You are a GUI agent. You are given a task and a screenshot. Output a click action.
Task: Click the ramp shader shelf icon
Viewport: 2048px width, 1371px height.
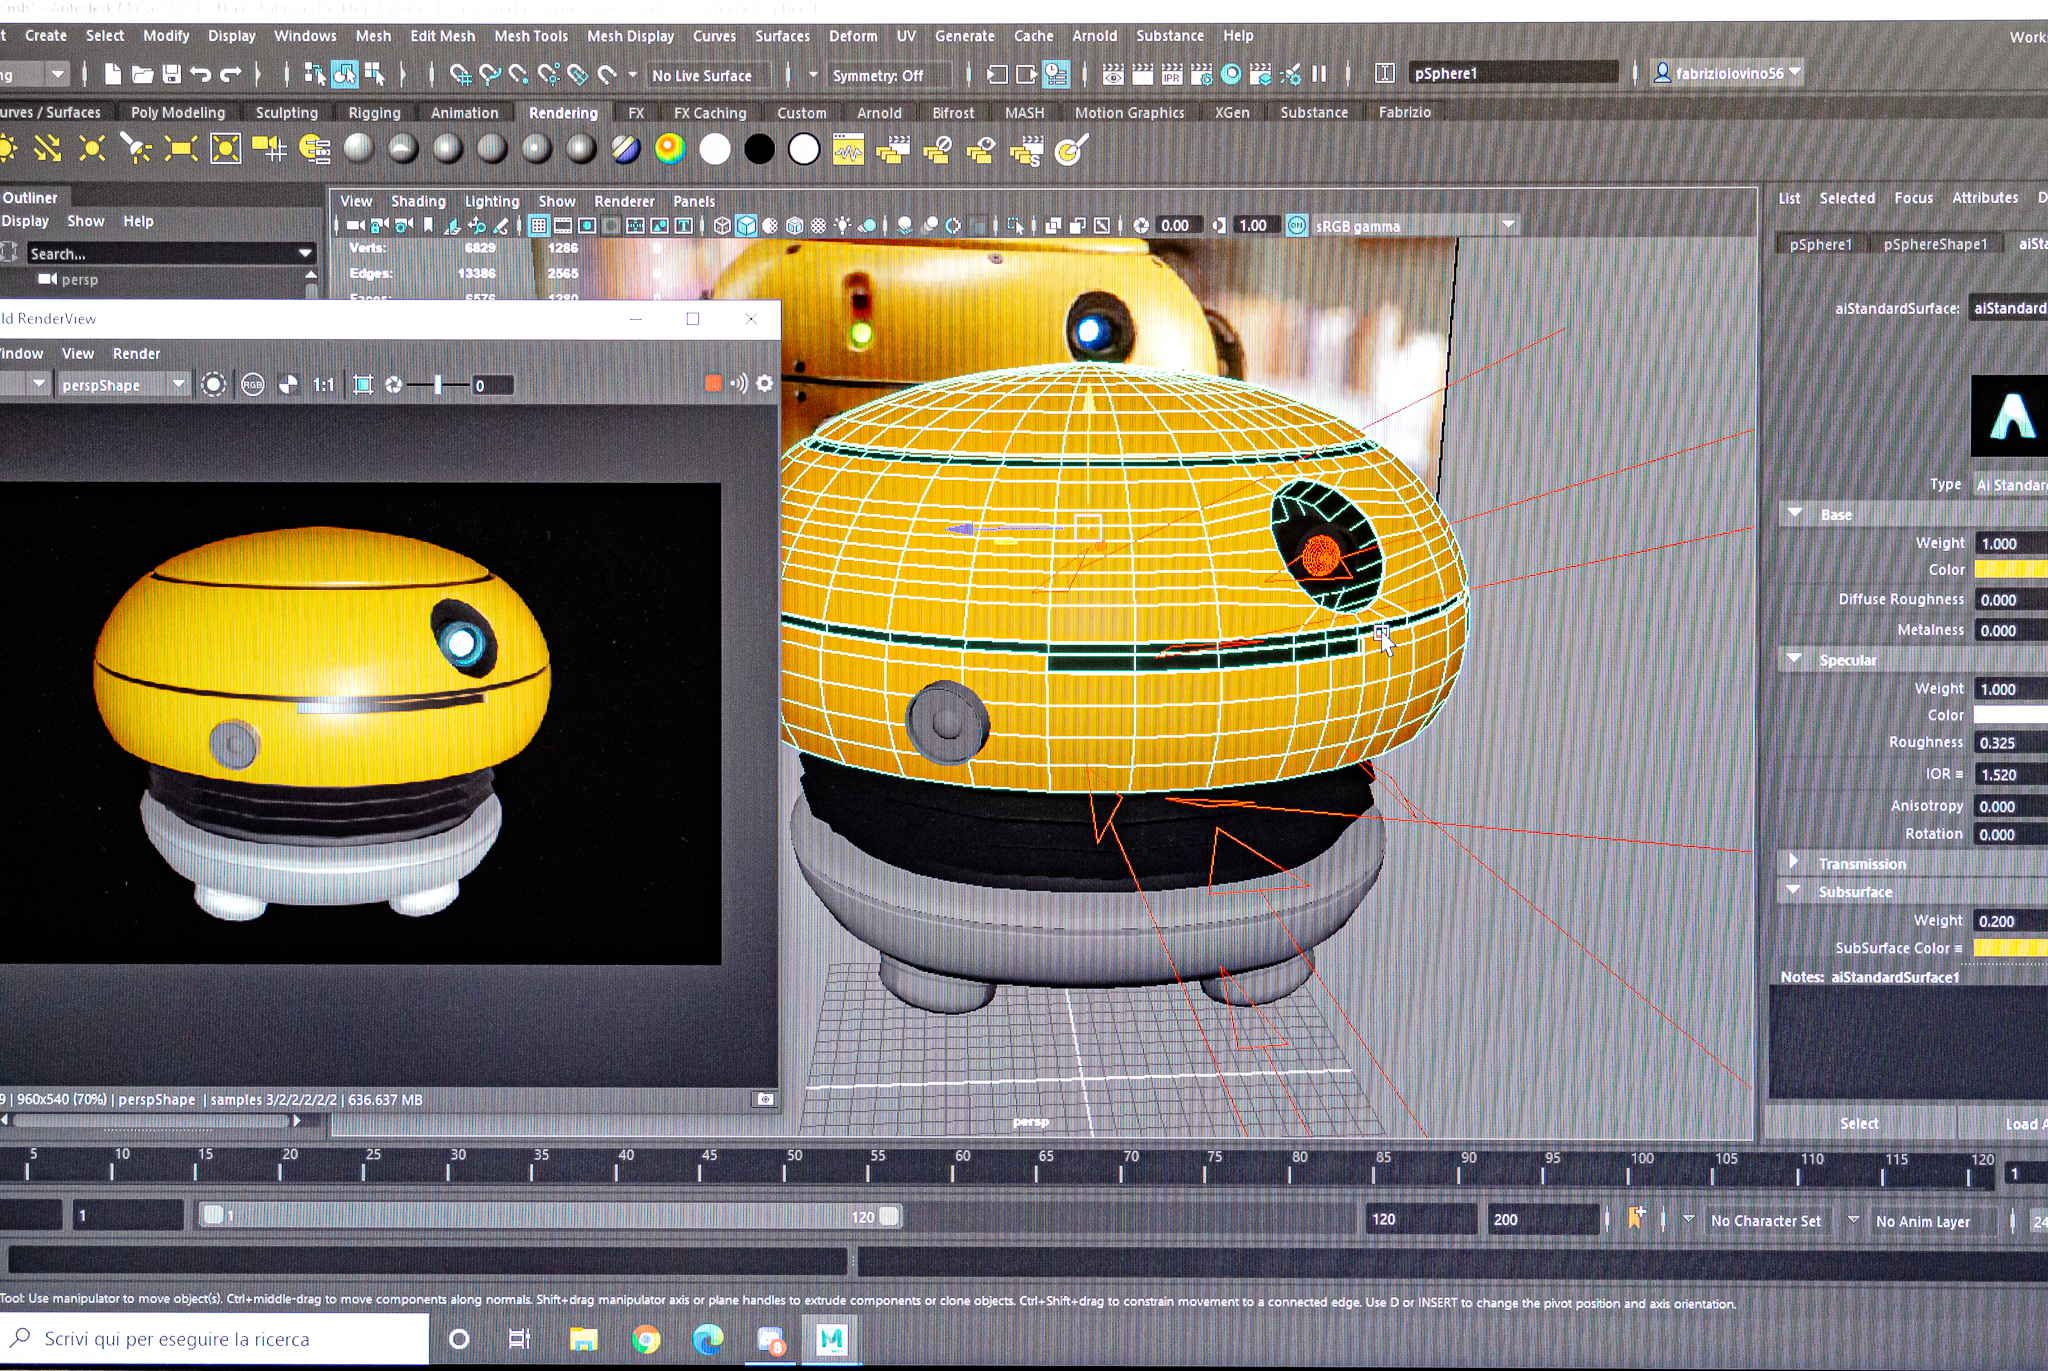click(670, 150)
